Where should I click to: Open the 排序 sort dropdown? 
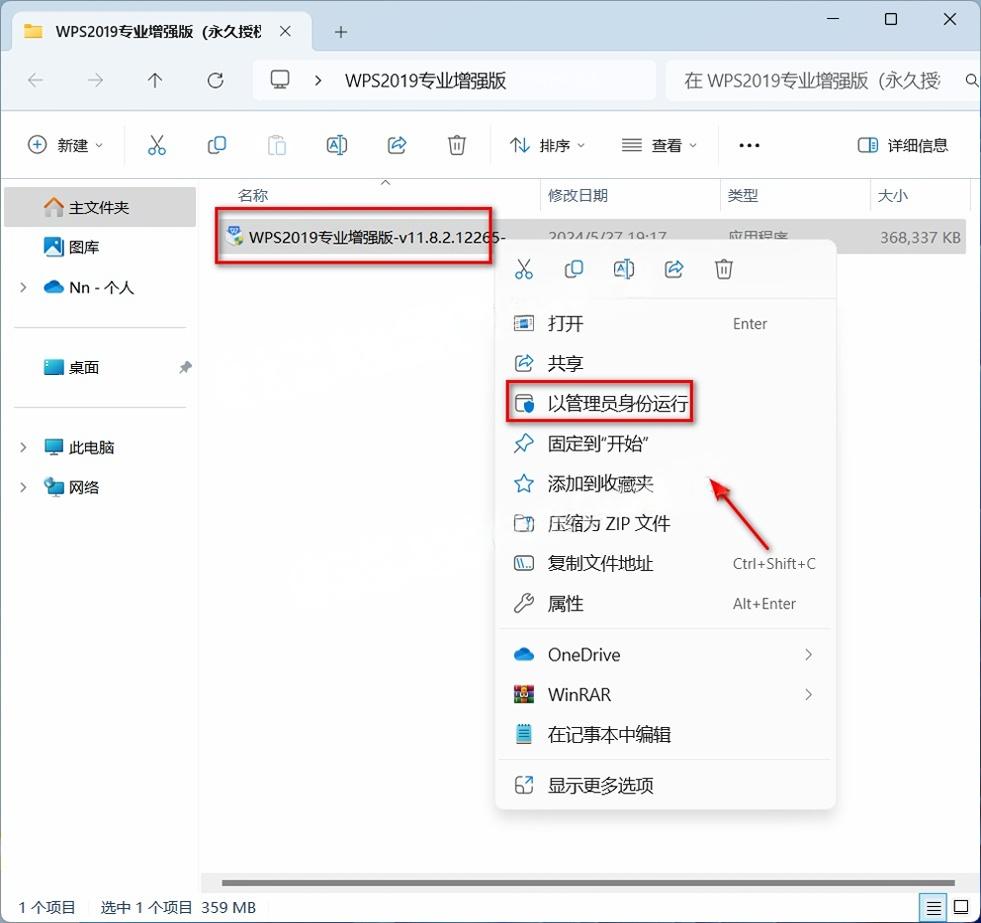[x=548, y=145]
